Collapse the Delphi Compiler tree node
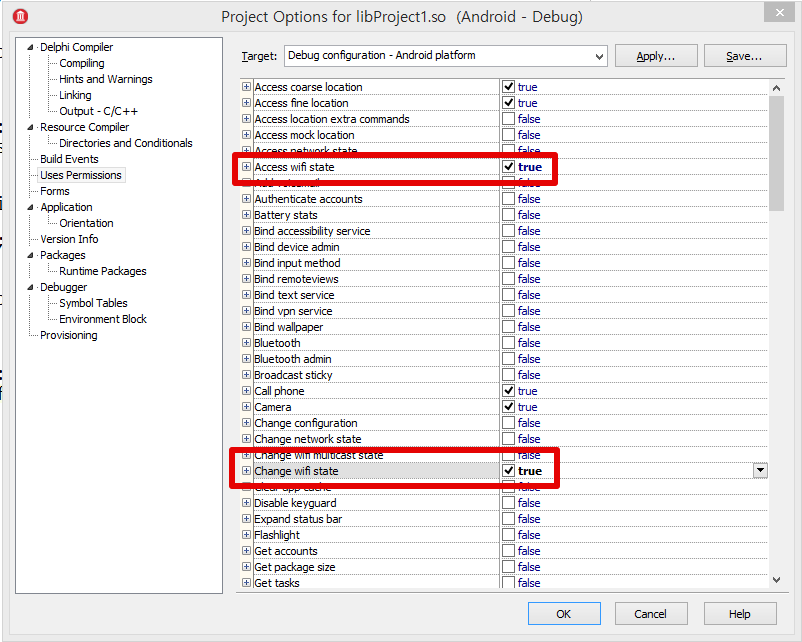This screenshot has height=642, width=802. coord(30,47)
